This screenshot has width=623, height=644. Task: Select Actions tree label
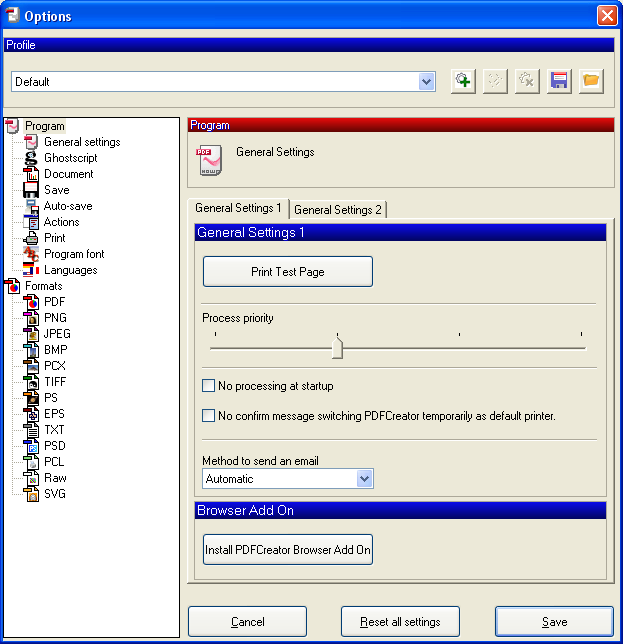click(x=62, y=222)
